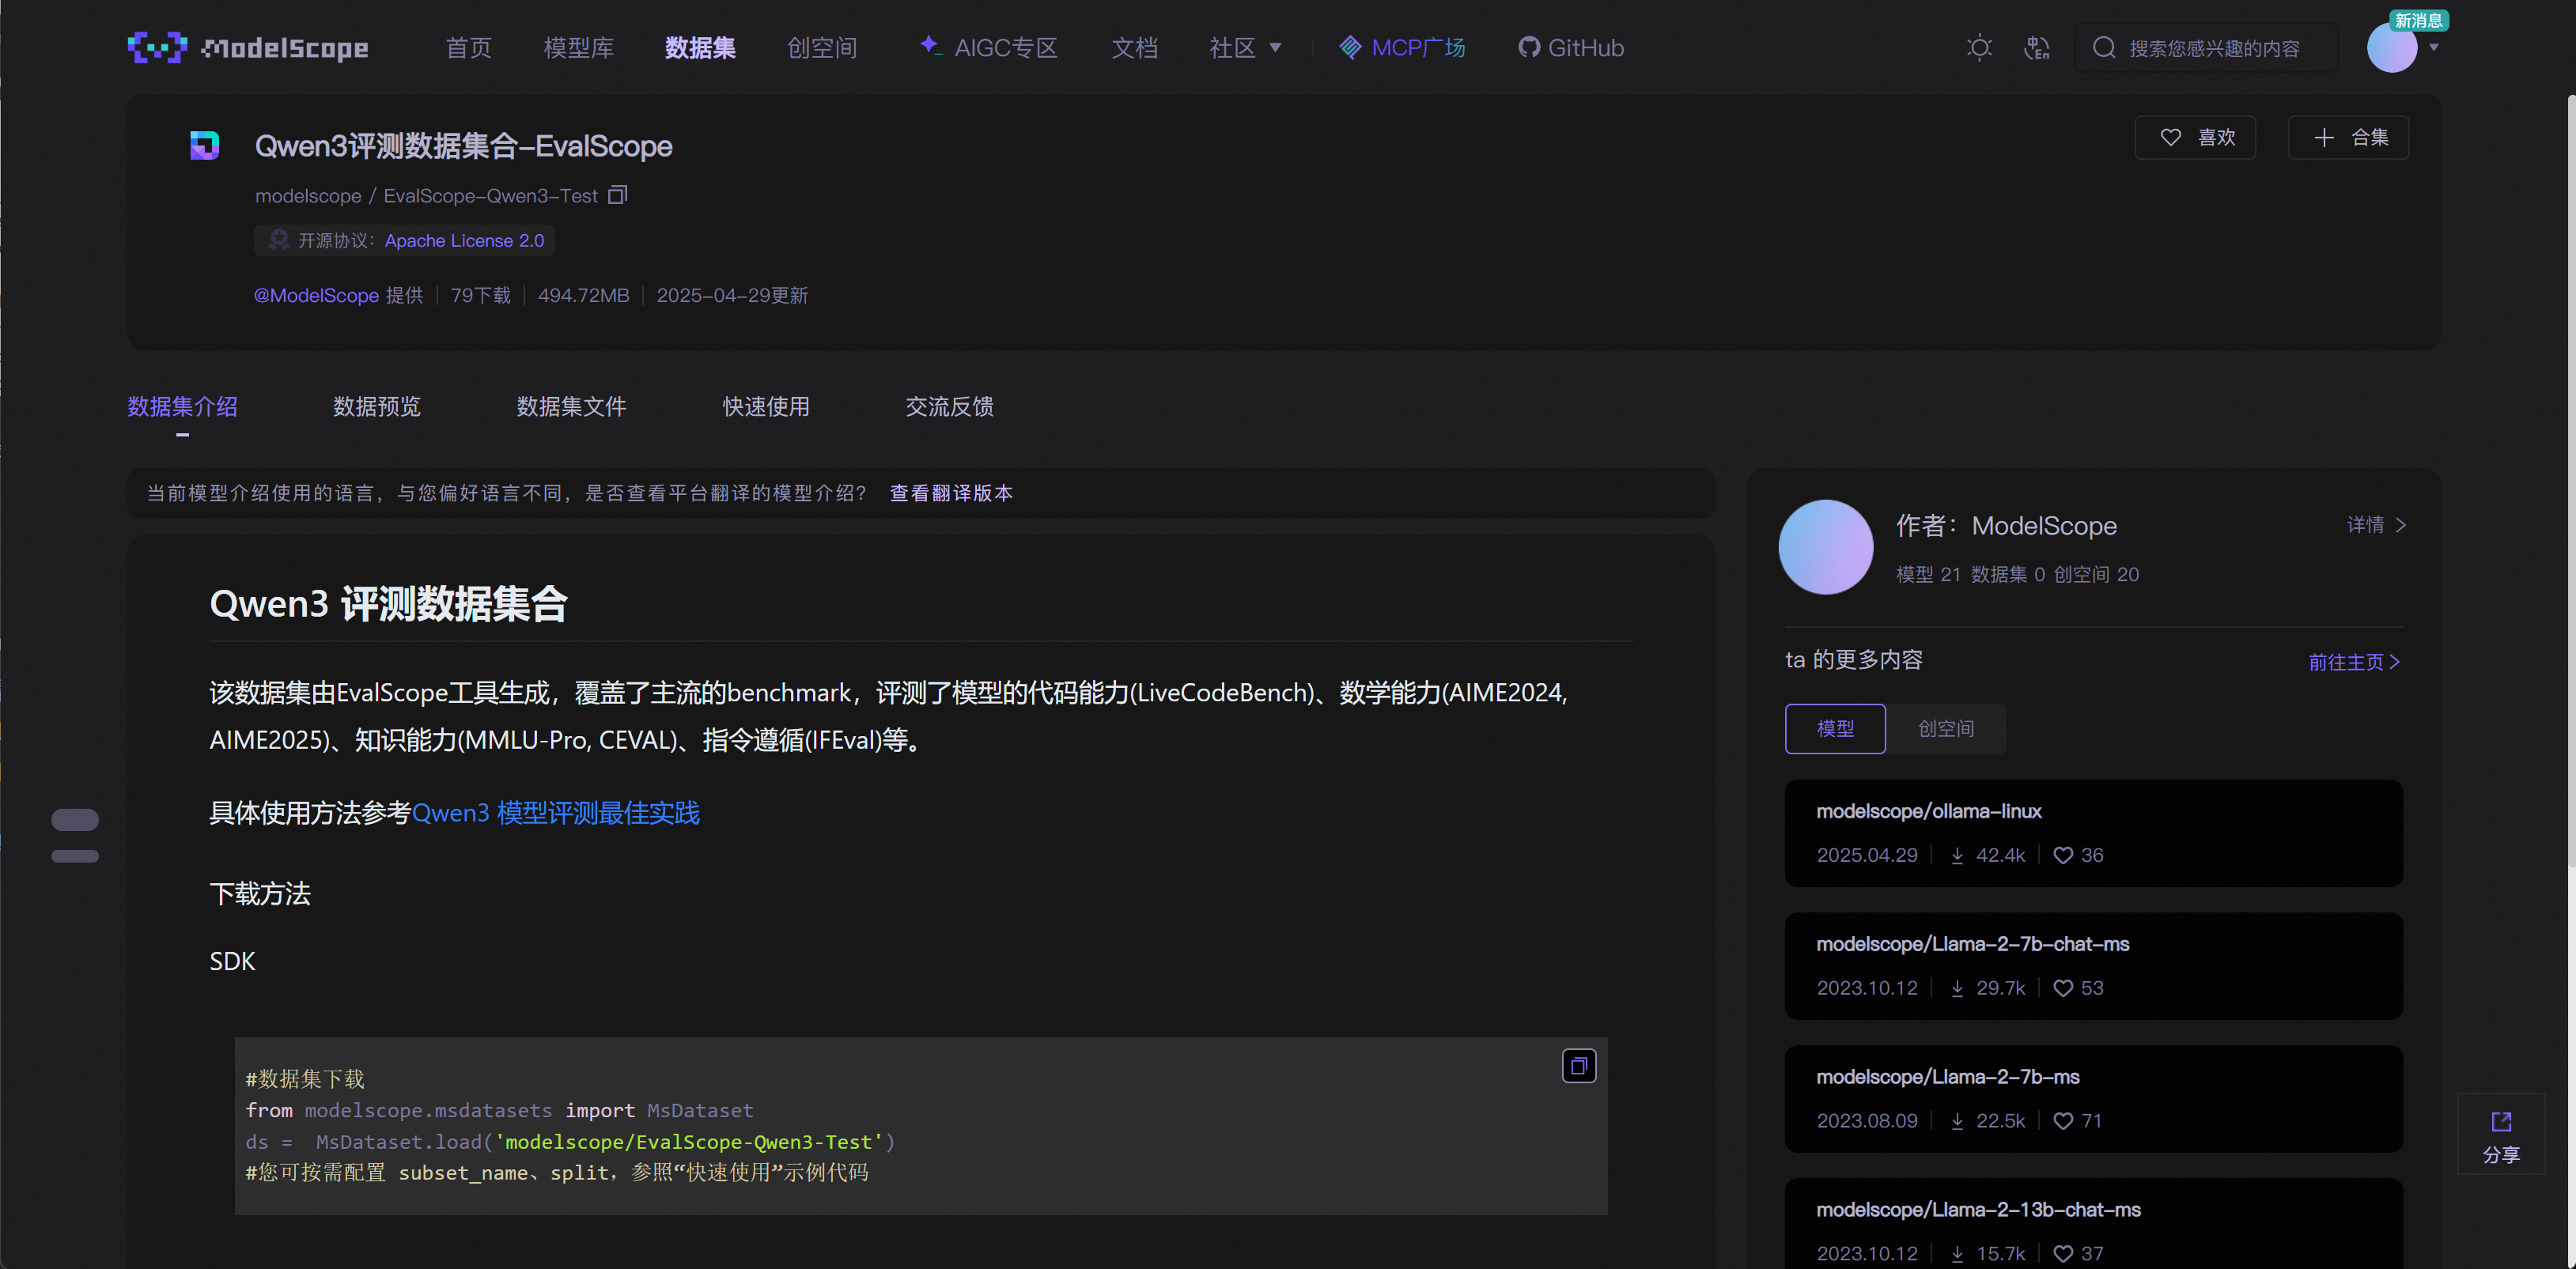Viewport: 2576px width, 1269px height.
Task: Click the ModelScope logo icon
Action: click(157, 47)
